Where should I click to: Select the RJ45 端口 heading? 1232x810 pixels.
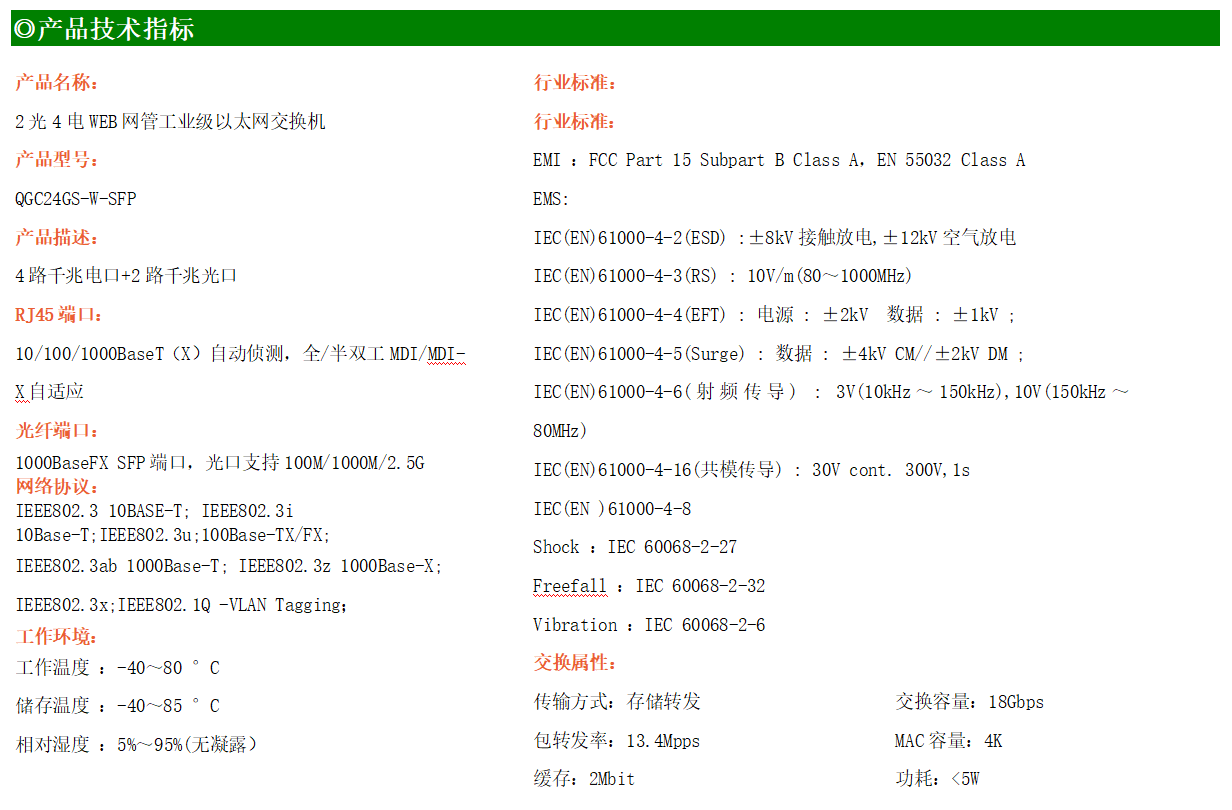click(59, 316)
